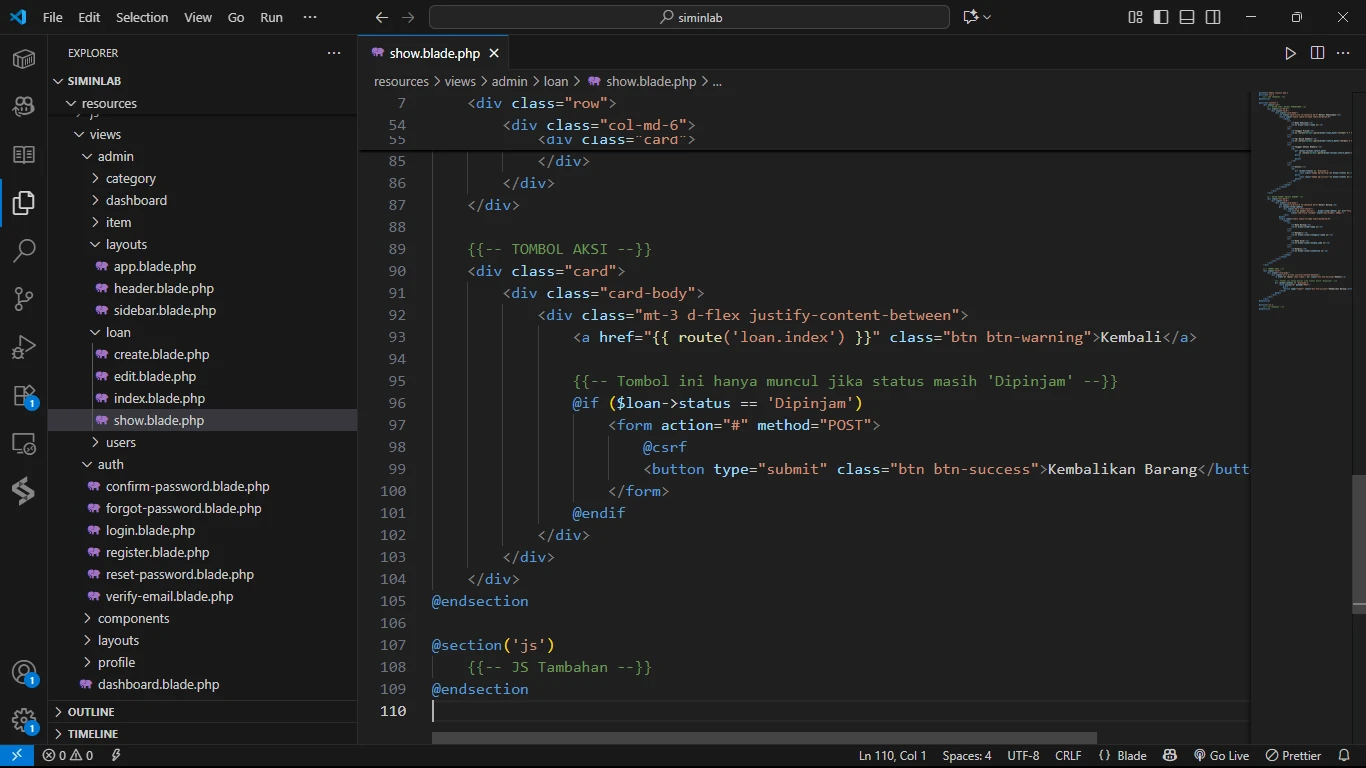
Task: Open Run and Debug view
Action: (x=24, y=347)
